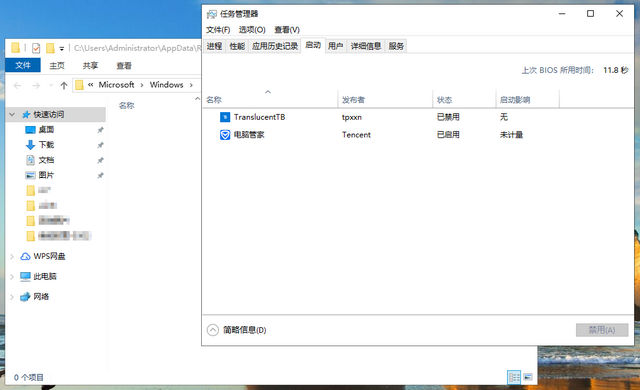
Task: Switch to the 用户 tab
Action: pyautogui.click(x=336, y=46)
